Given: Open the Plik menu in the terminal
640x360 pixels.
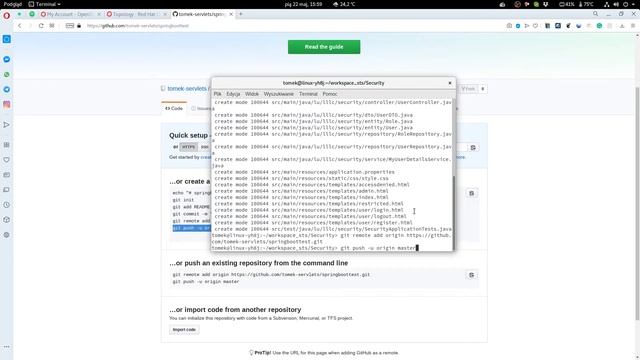Looking at the screenshot, I should (x=218, y=94).
